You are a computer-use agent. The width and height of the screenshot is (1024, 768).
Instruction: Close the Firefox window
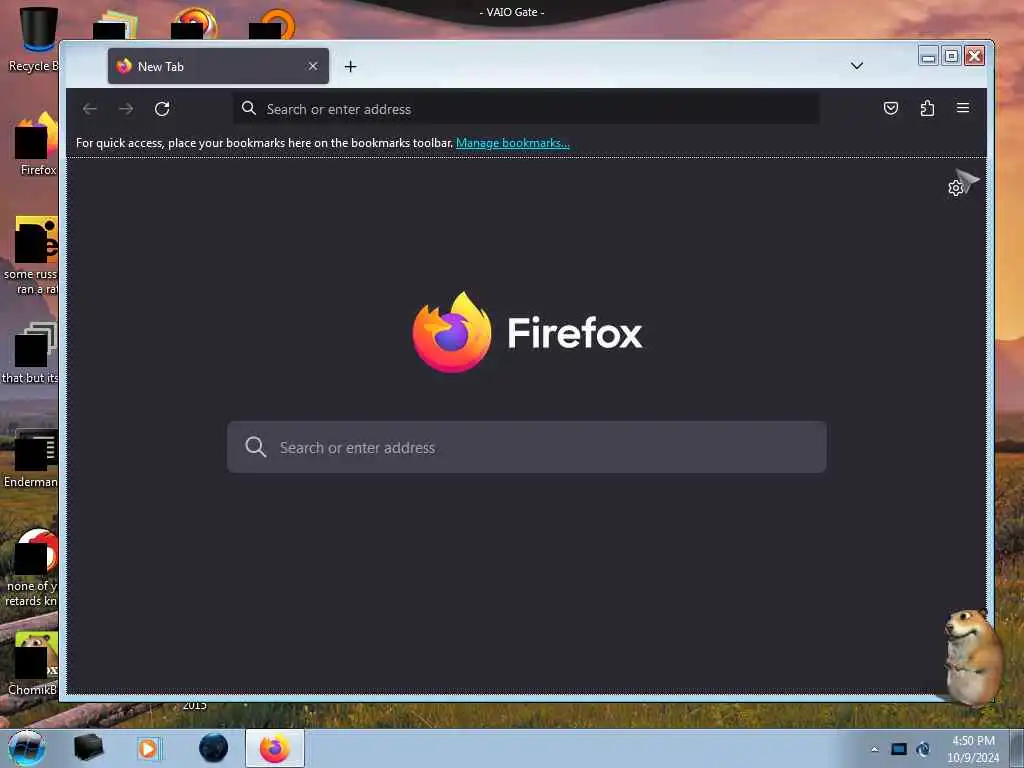coord(974,57)
